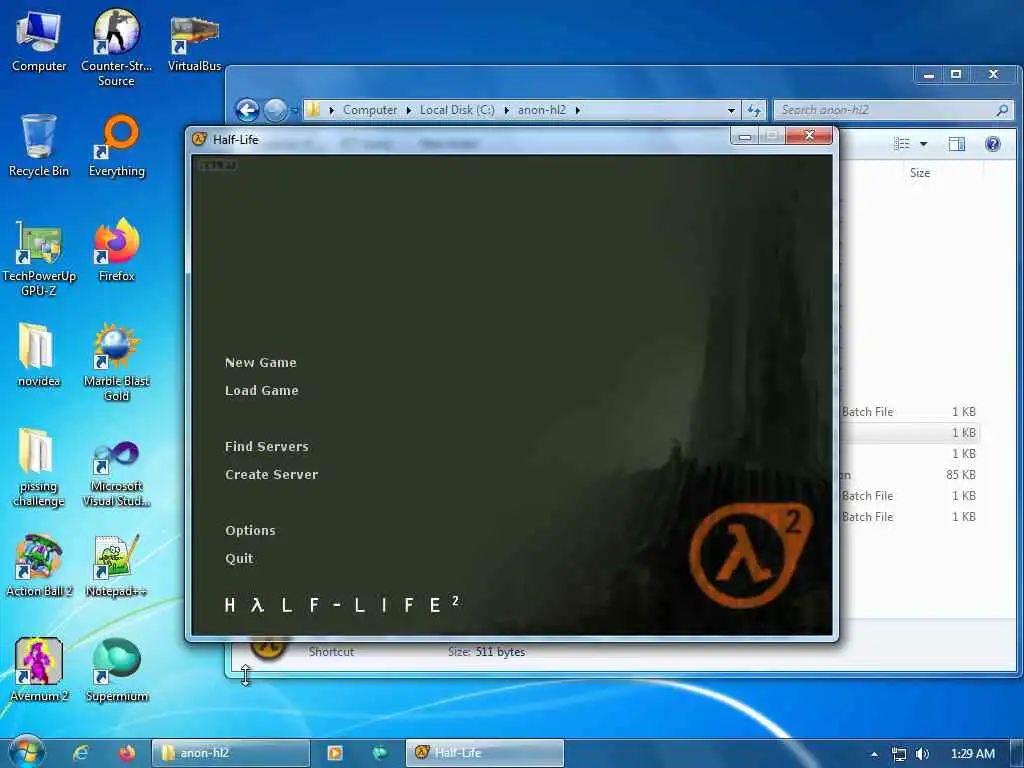
Task: Maximize the anon-hl2 Explorer window
Action: pyautogui.click(x=956, y=75)
